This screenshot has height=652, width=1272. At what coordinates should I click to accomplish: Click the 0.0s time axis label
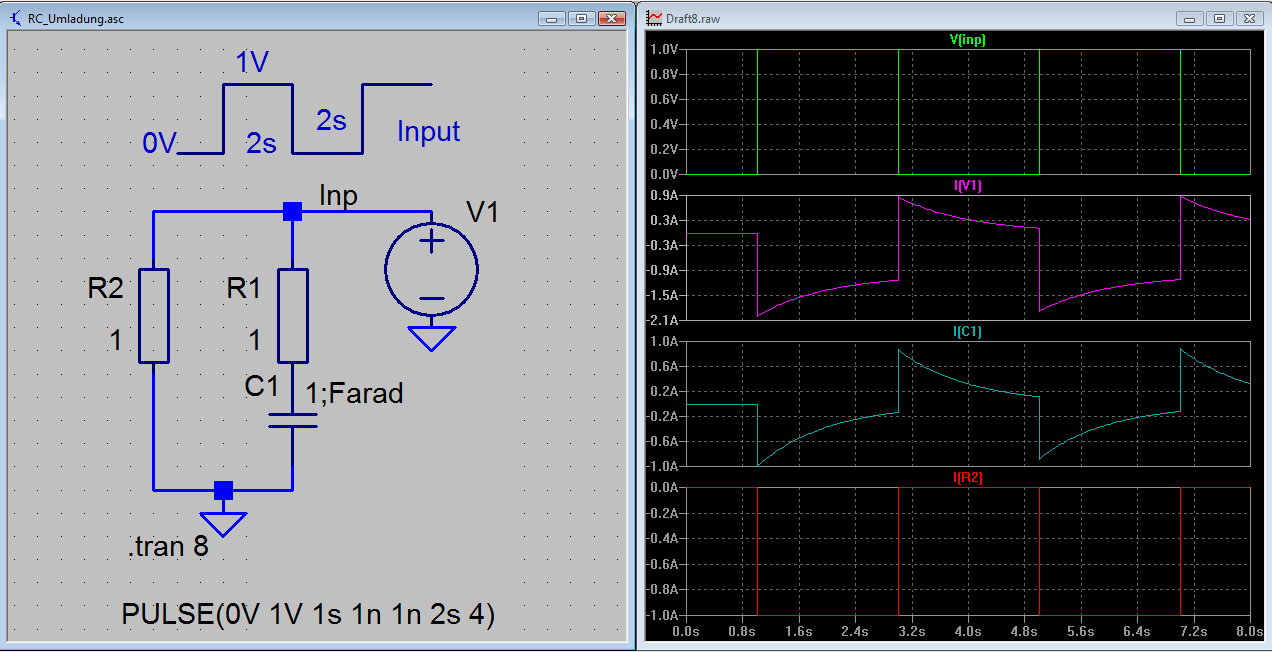coord(686,631)
